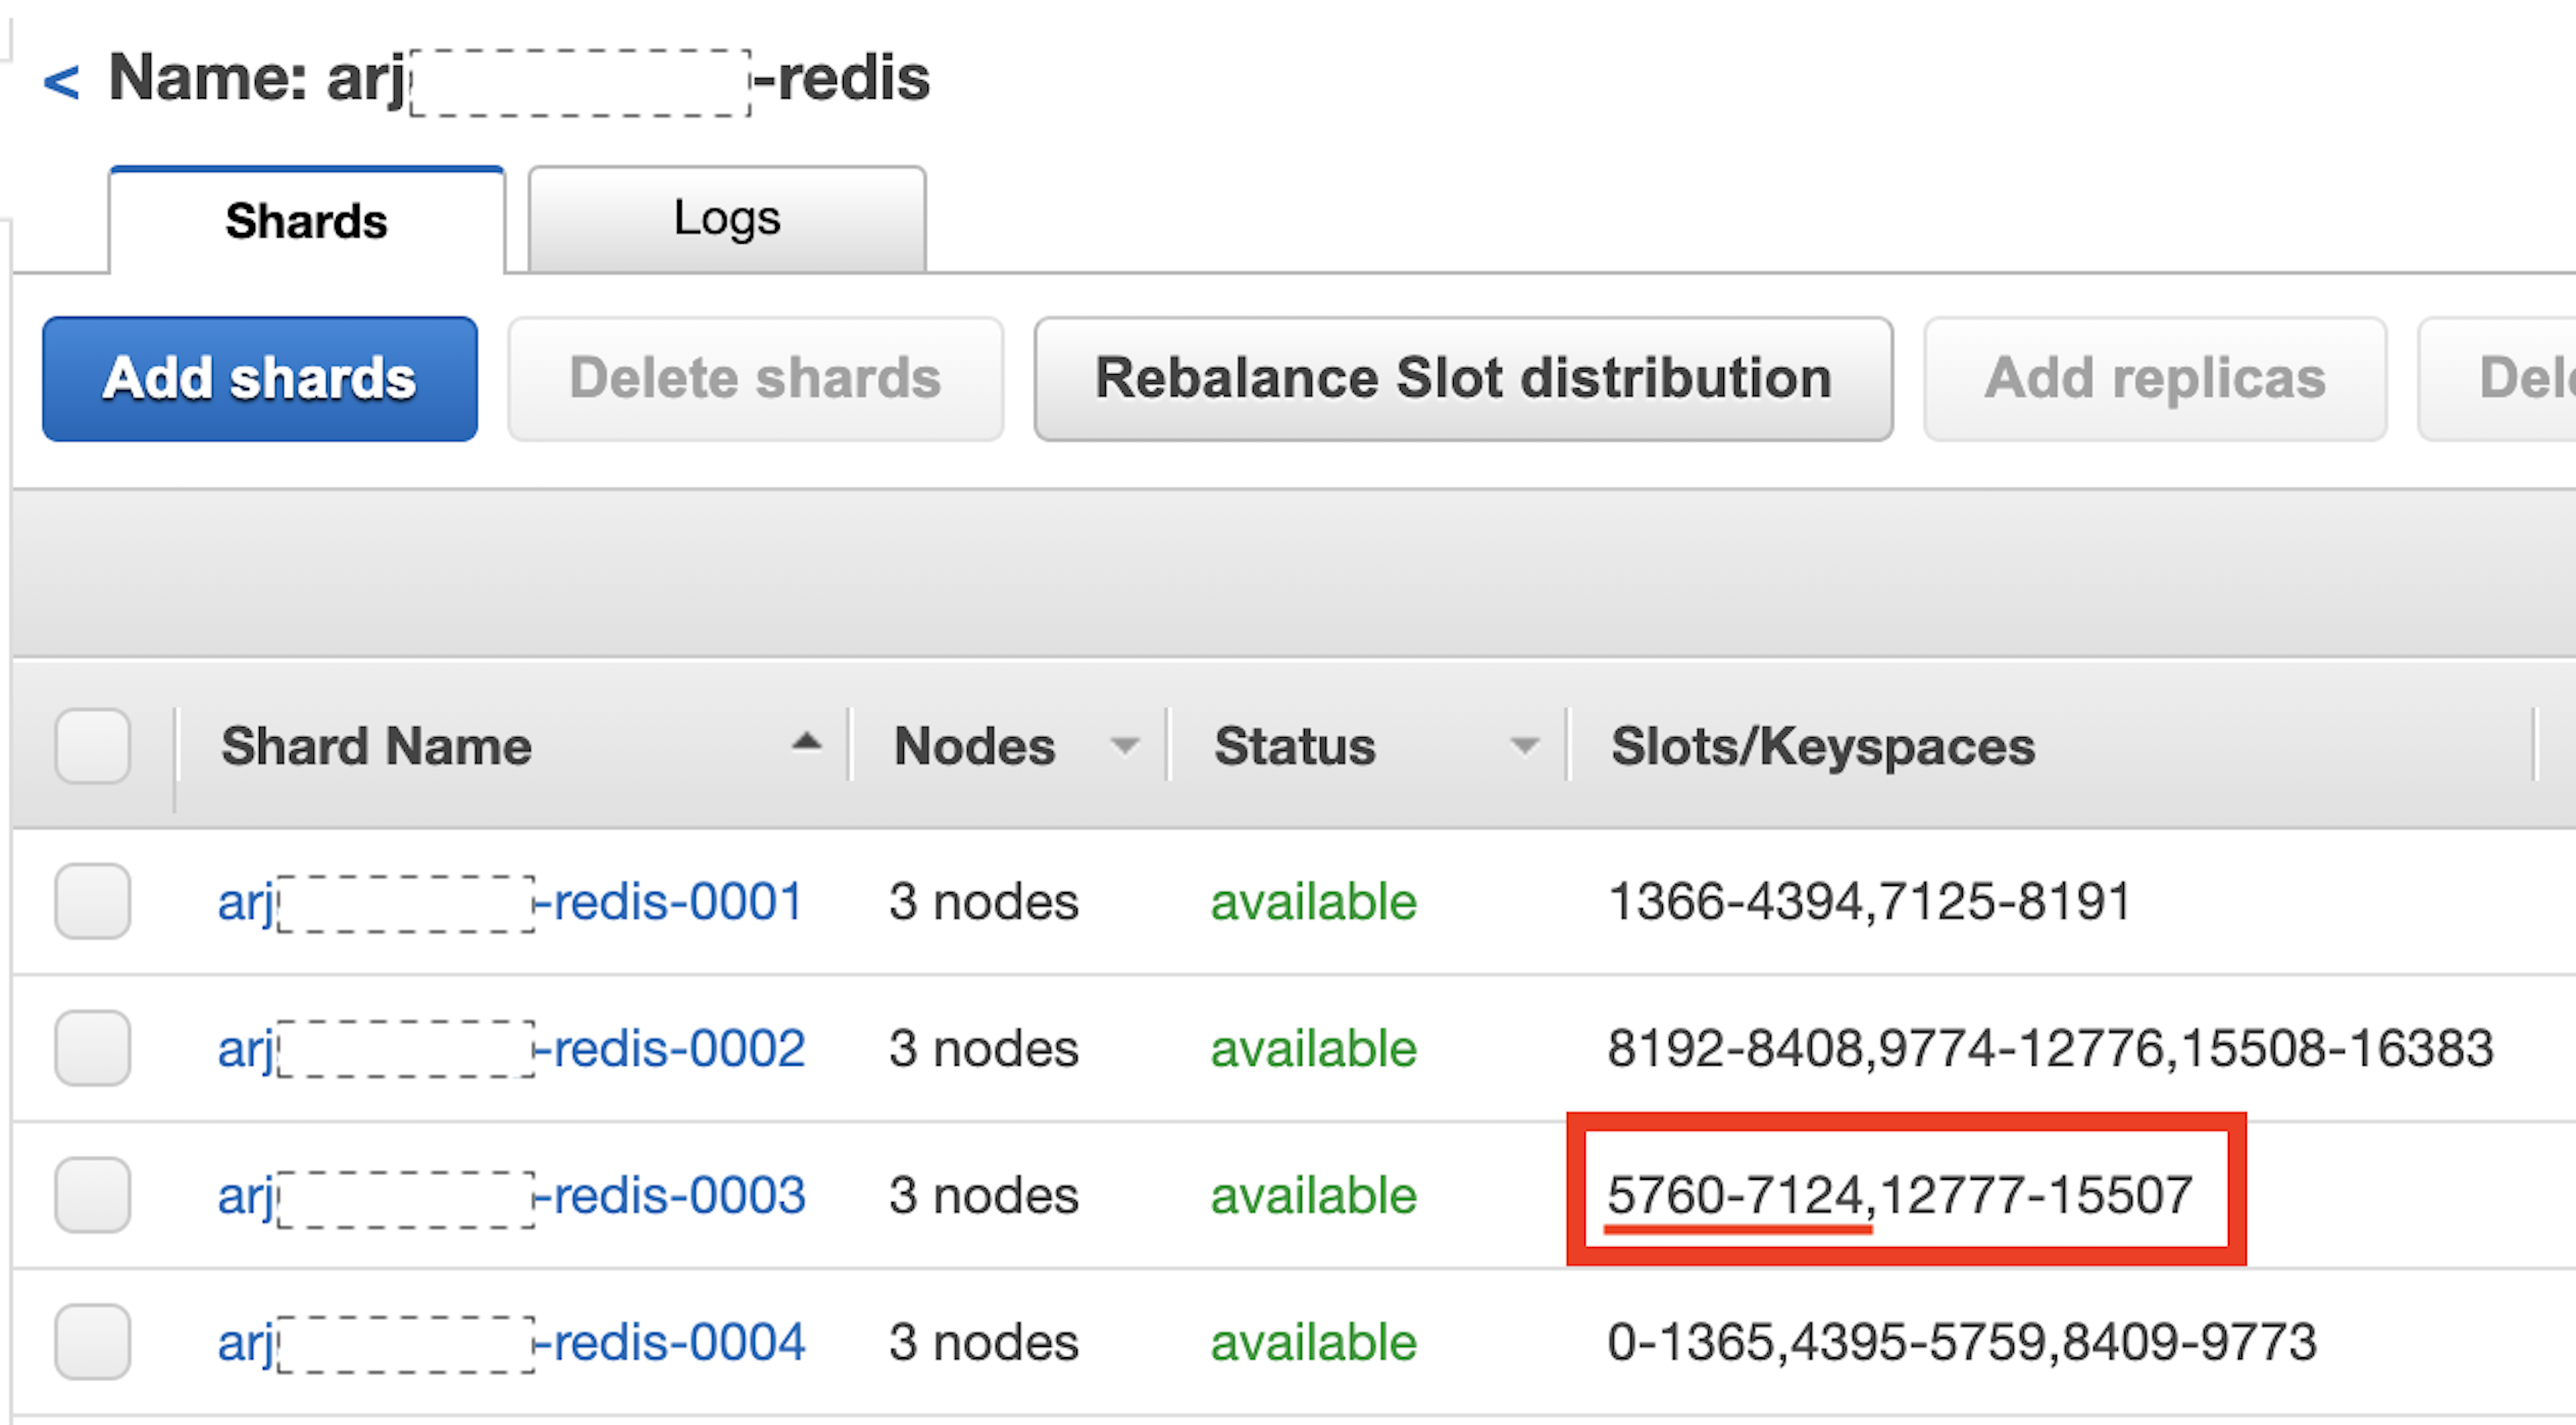Tick the redis-0004 shard checkbox

click(92, 1341)
